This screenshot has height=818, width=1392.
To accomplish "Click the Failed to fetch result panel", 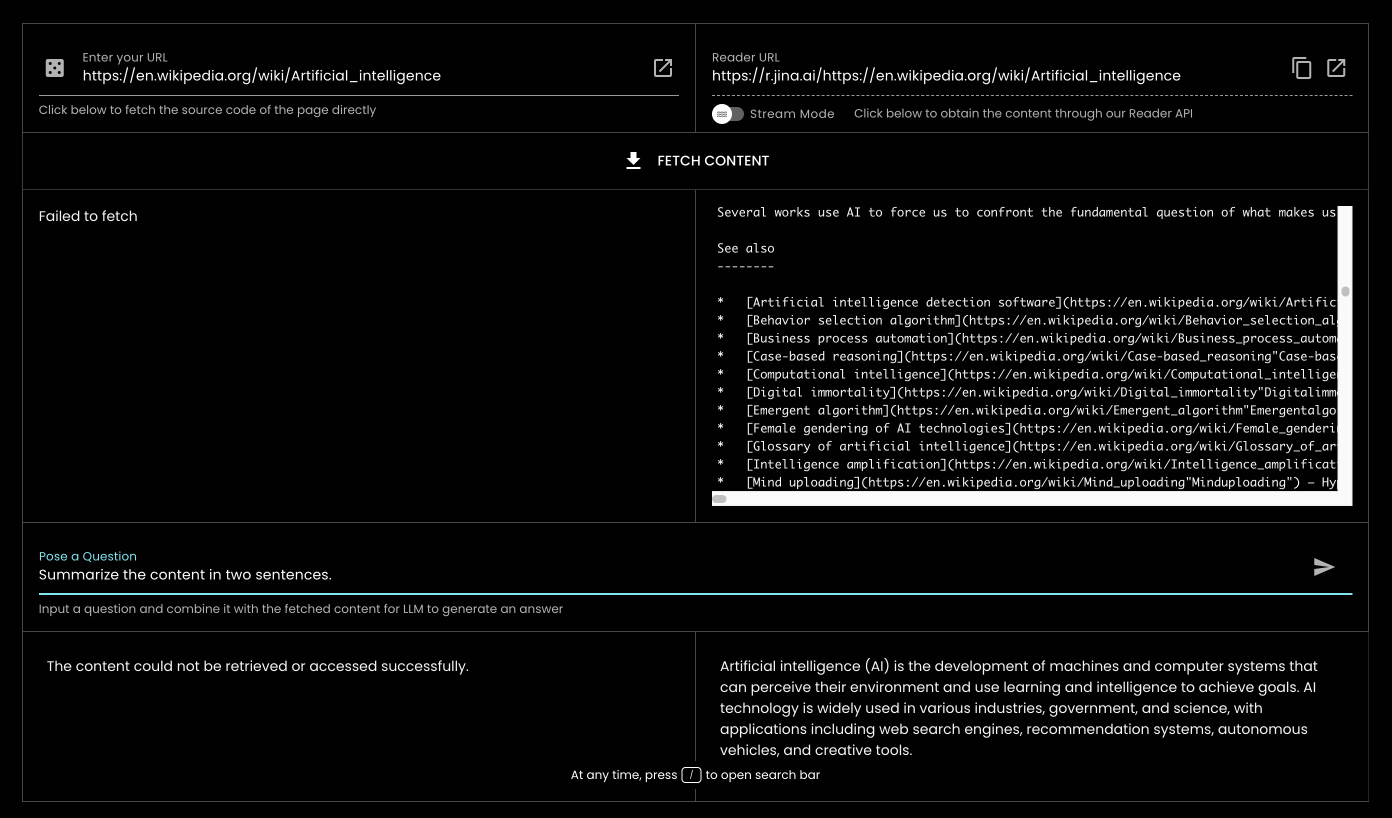I will (88, 216).
